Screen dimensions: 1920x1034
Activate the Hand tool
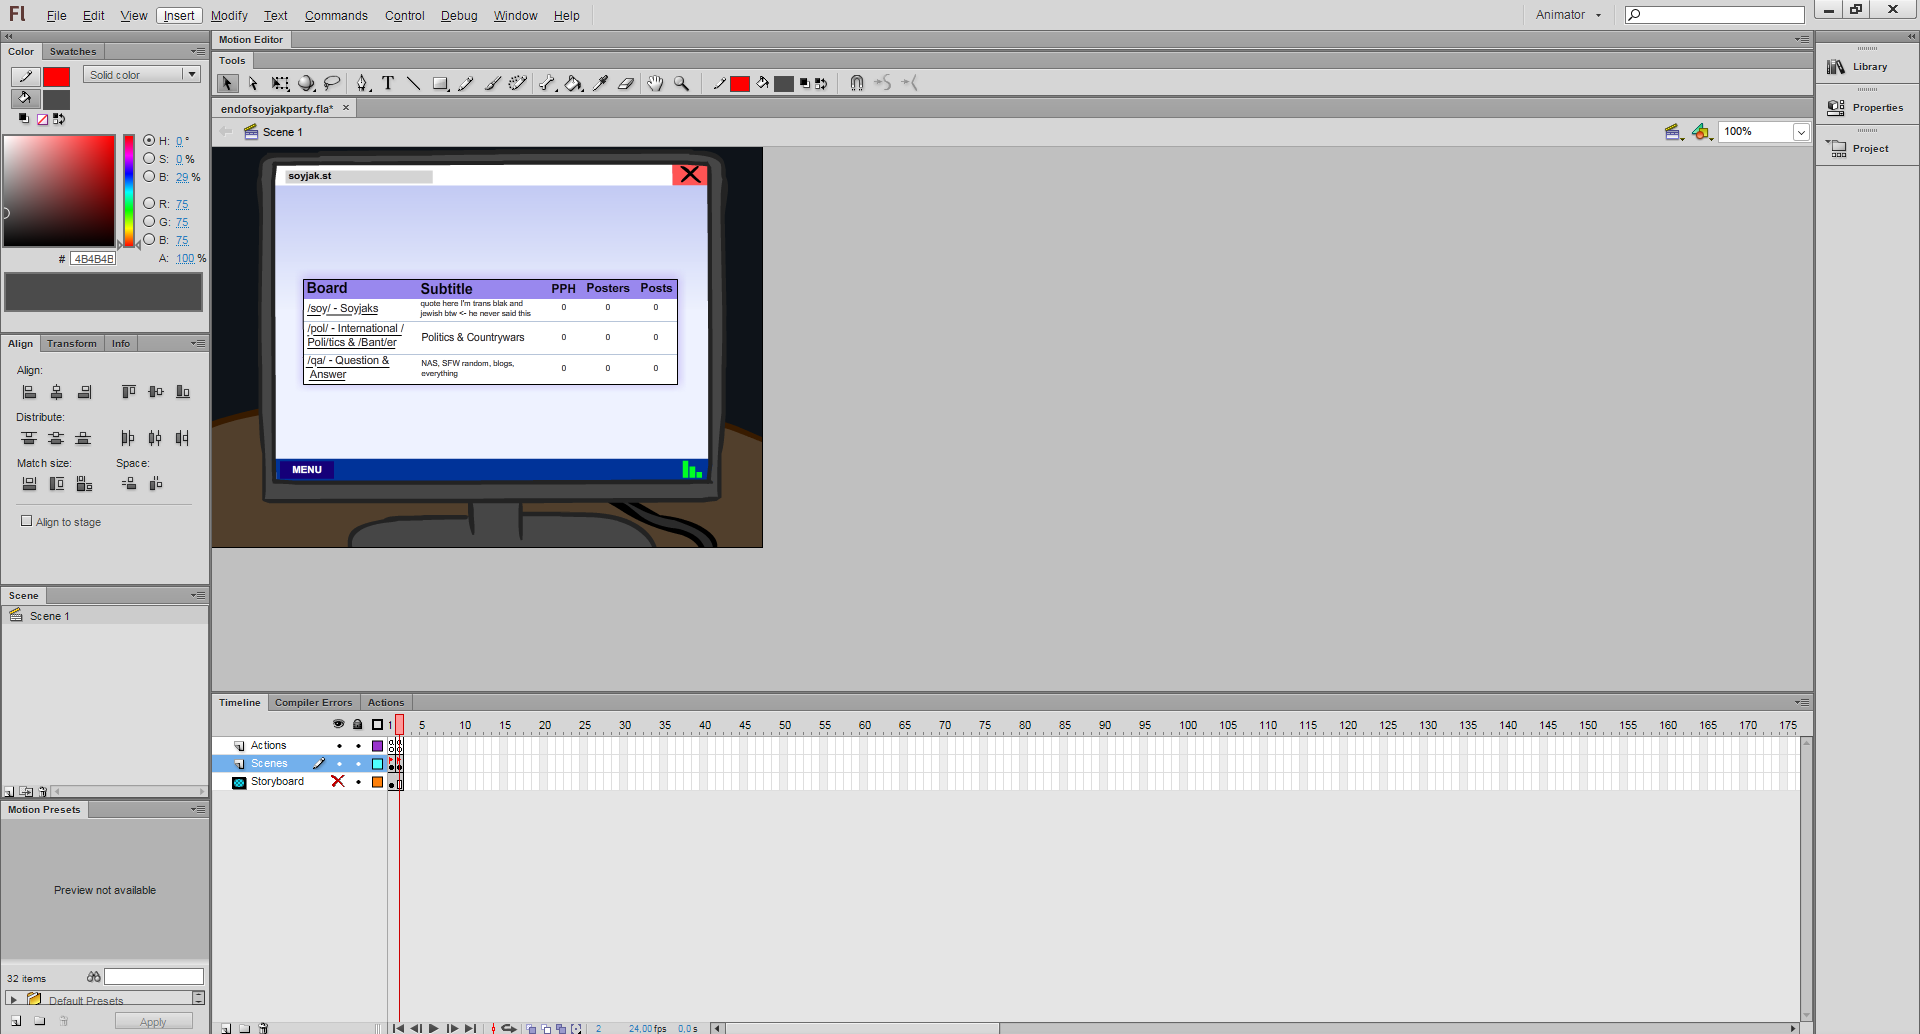655,84
